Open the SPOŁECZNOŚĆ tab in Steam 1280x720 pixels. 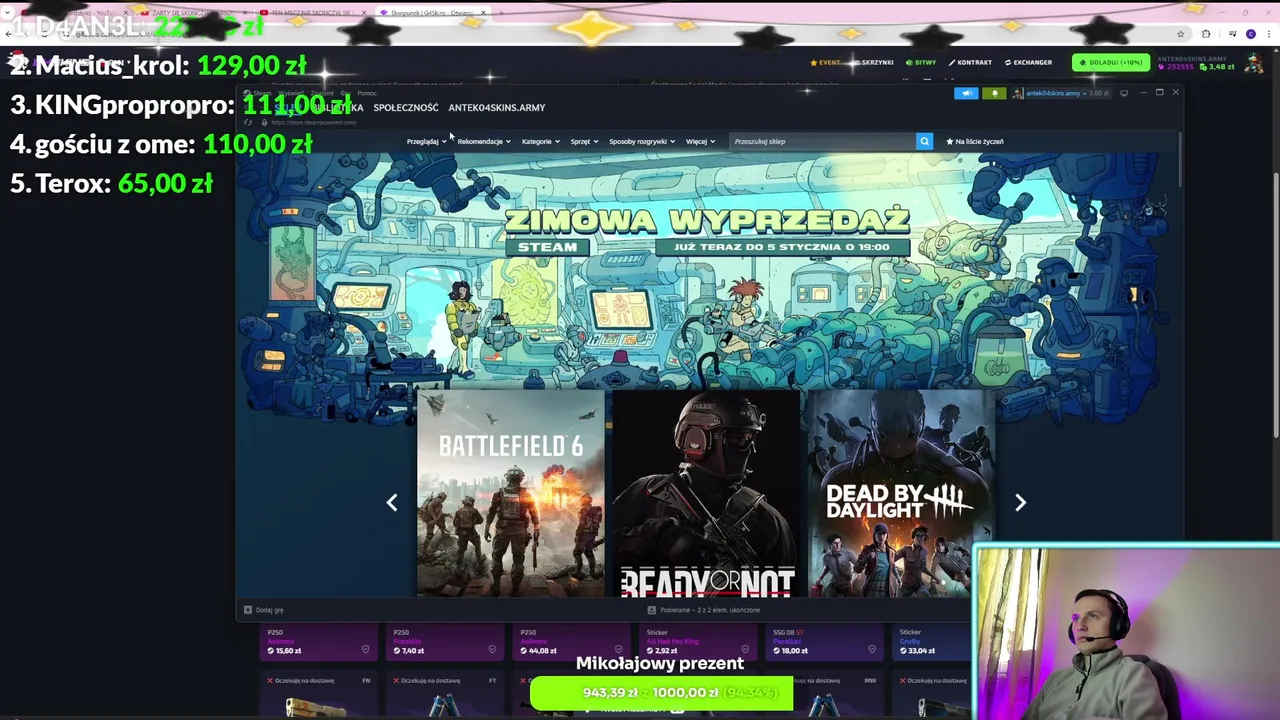406,107
